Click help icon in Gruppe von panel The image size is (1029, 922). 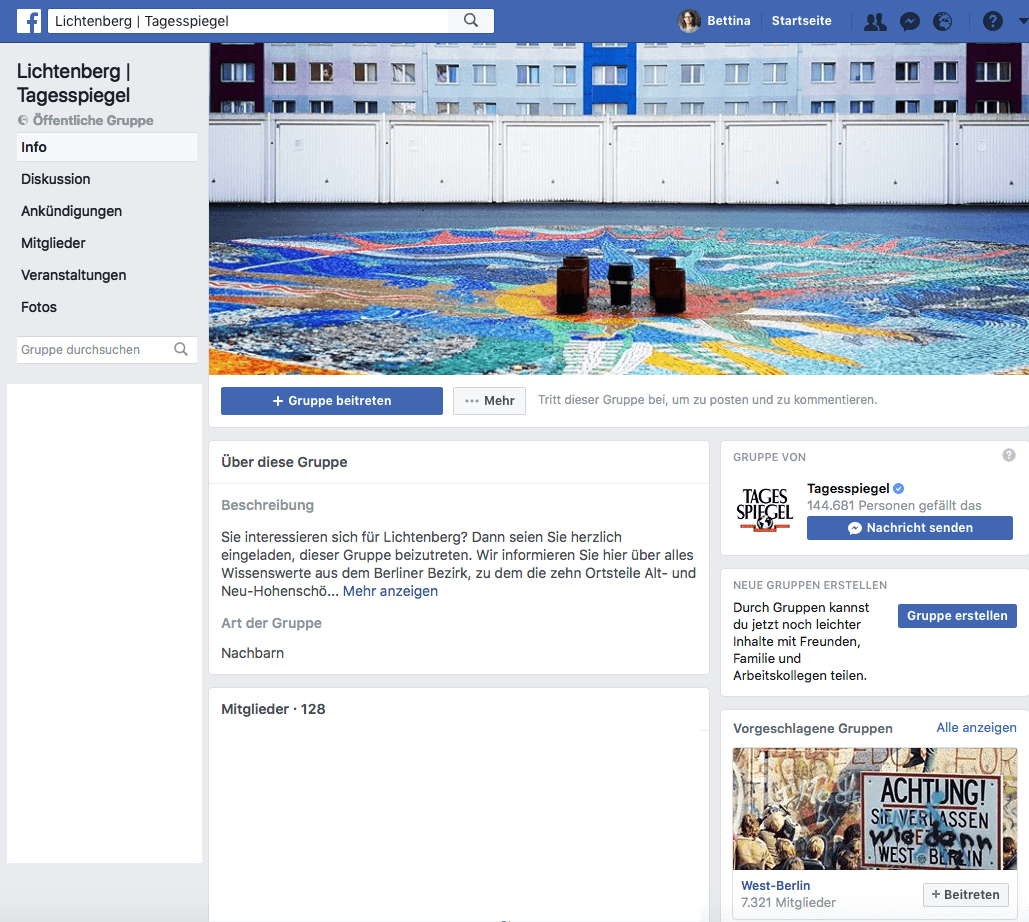[1008, 456]
